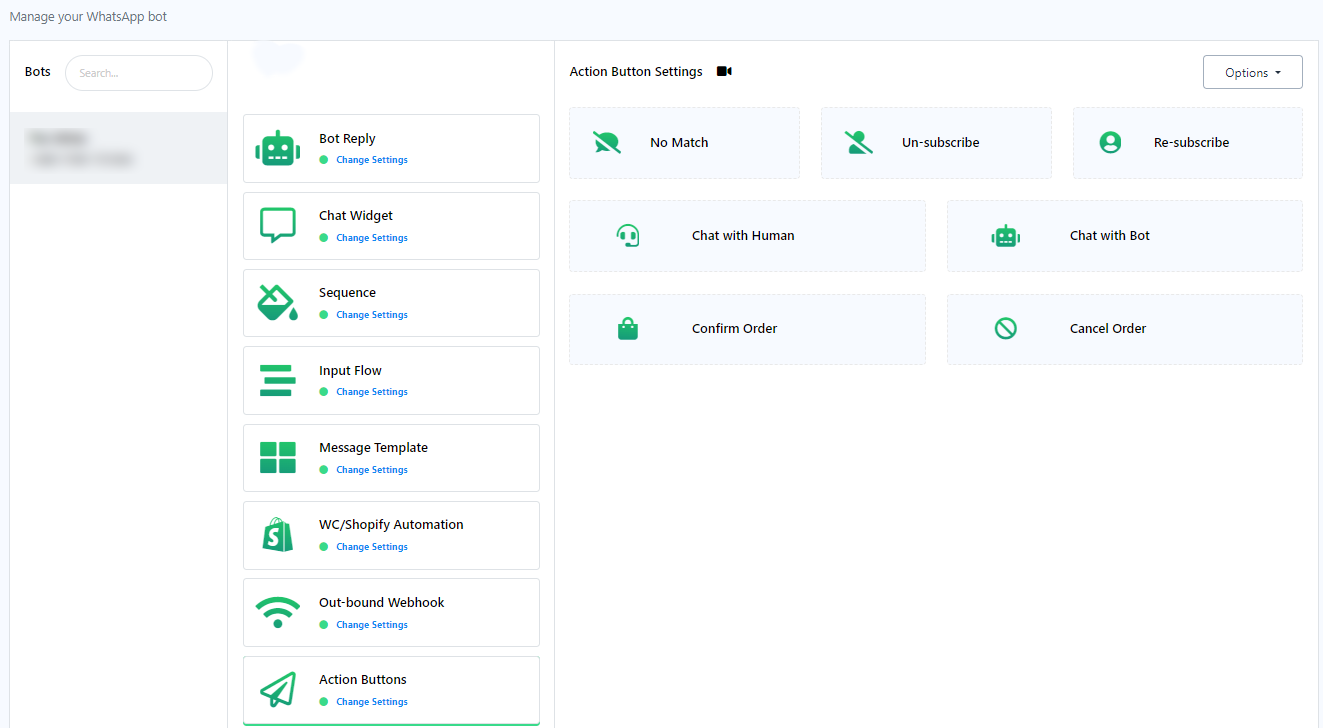Select the Chat with Bot card
This screenshot has width=1323, height=728.
[x=1124, y=236]
